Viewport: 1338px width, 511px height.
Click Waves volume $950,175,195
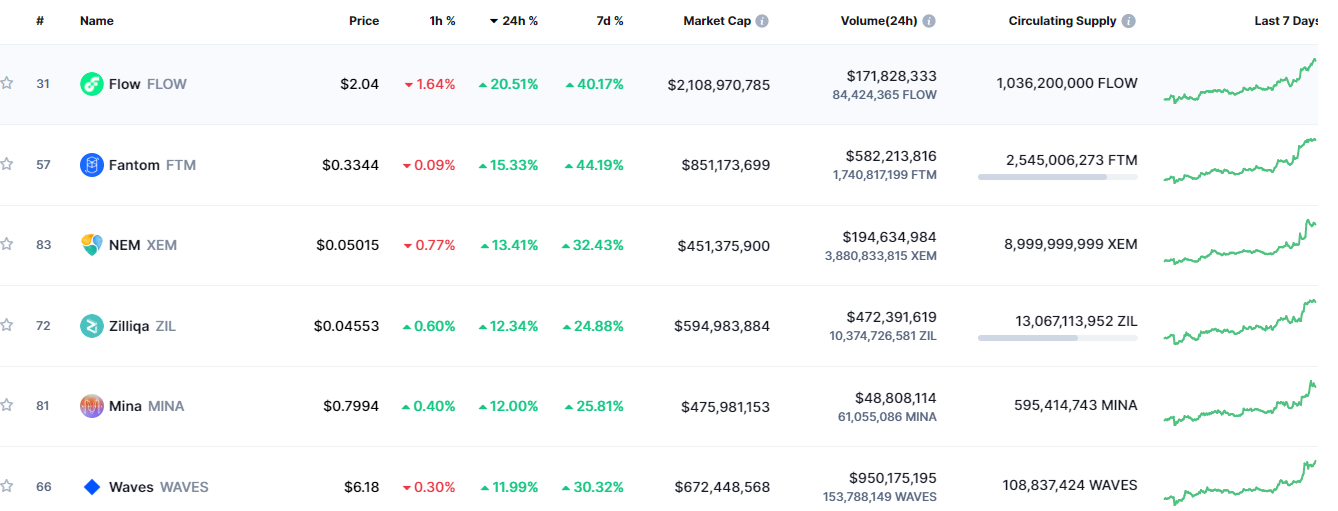(892, 477)
